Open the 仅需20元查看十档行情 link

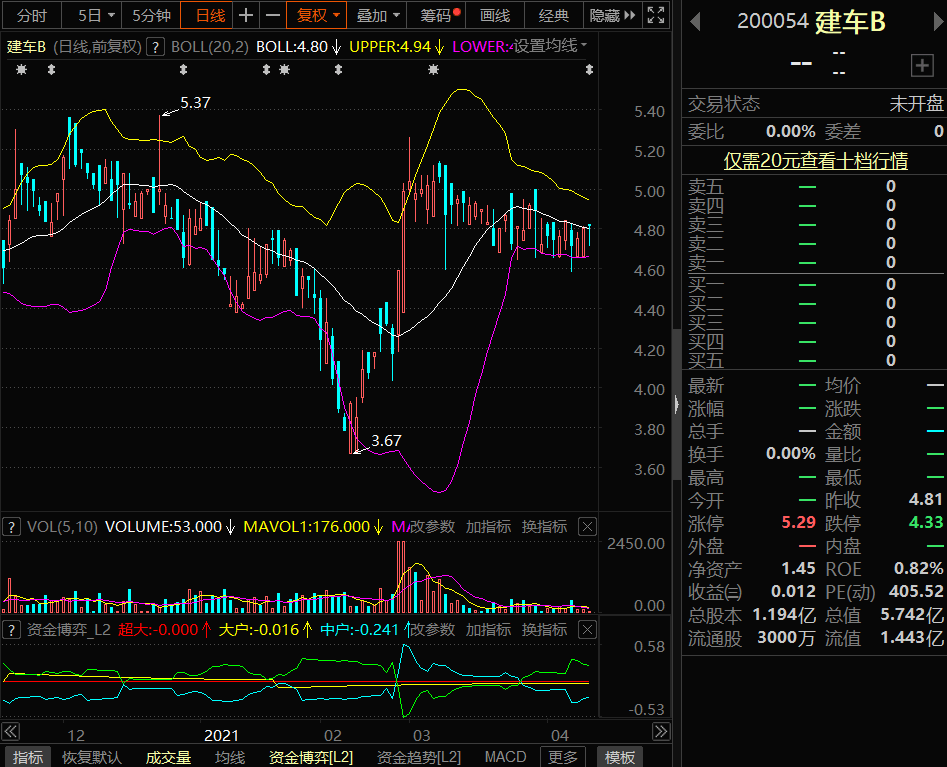tap(815, 161)
